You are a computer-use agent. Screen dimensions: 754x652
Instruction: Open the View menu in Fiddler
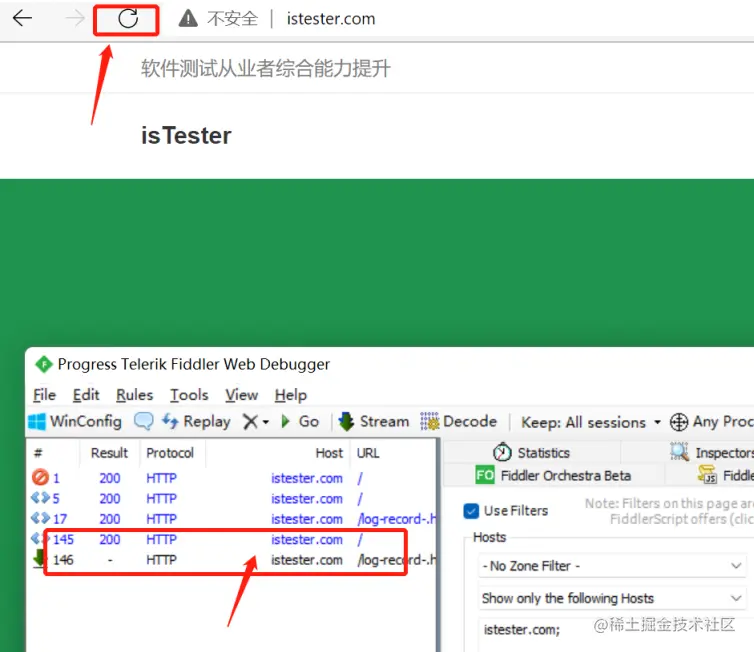point(242,395)
